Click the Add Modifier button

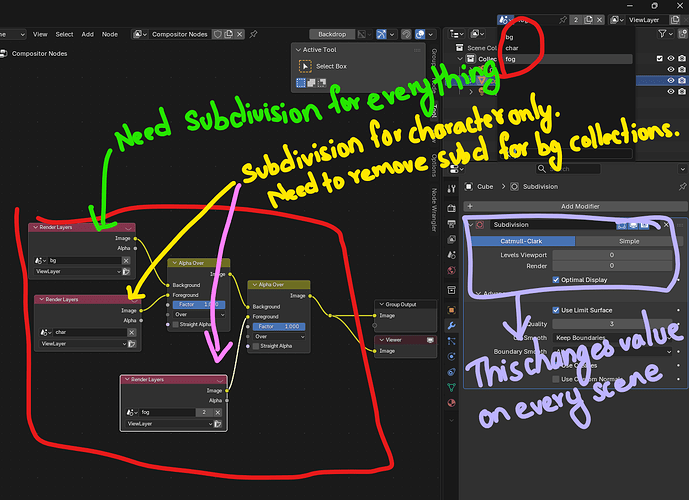click(574, 207)
